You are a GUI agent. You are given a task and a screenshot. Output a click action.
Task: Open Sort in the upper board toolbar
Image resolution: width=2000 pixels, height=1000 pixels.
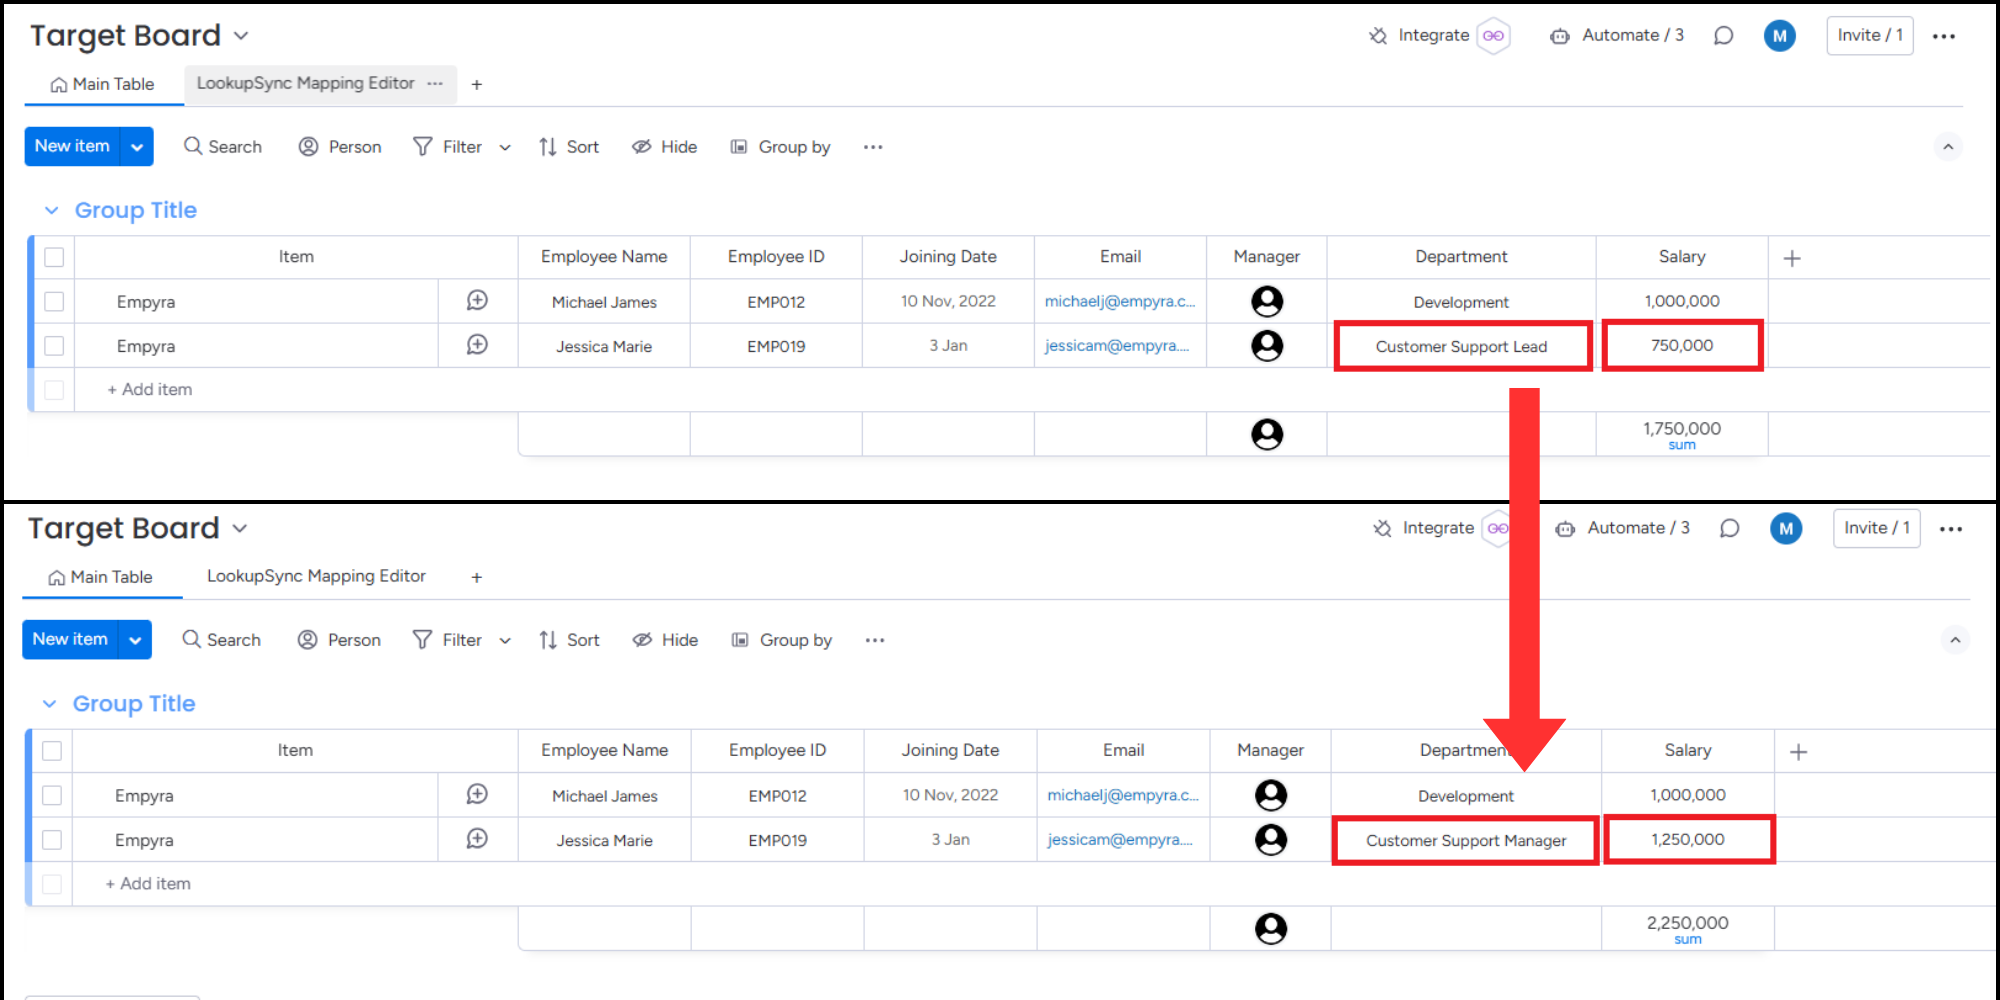click(x=569, y=147)
